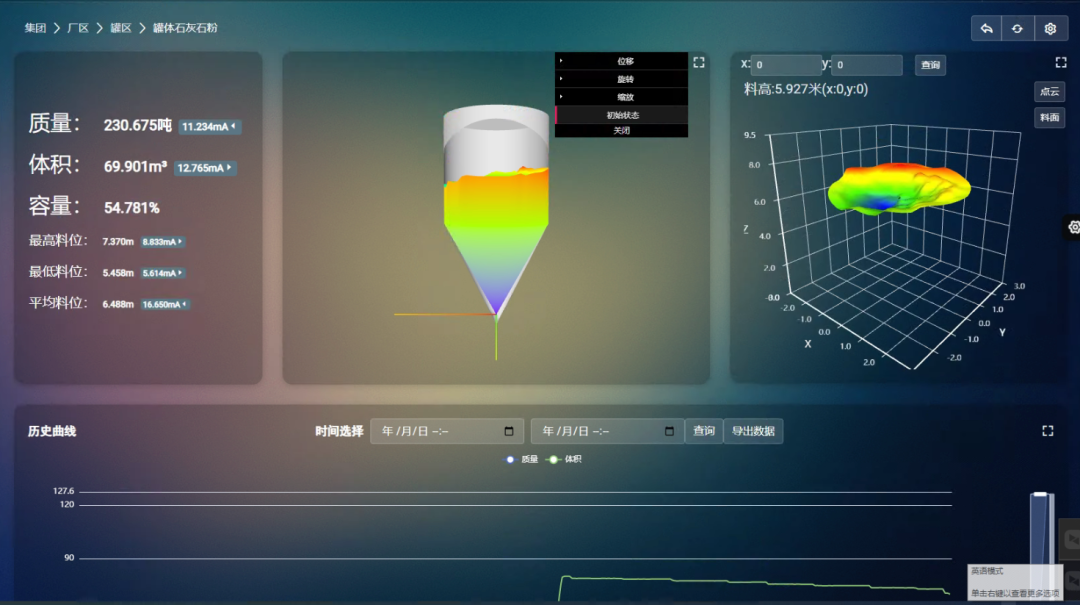Click the x coordinate input field
The height and width of the screenshot is (605, 1080).
[785, 65]
